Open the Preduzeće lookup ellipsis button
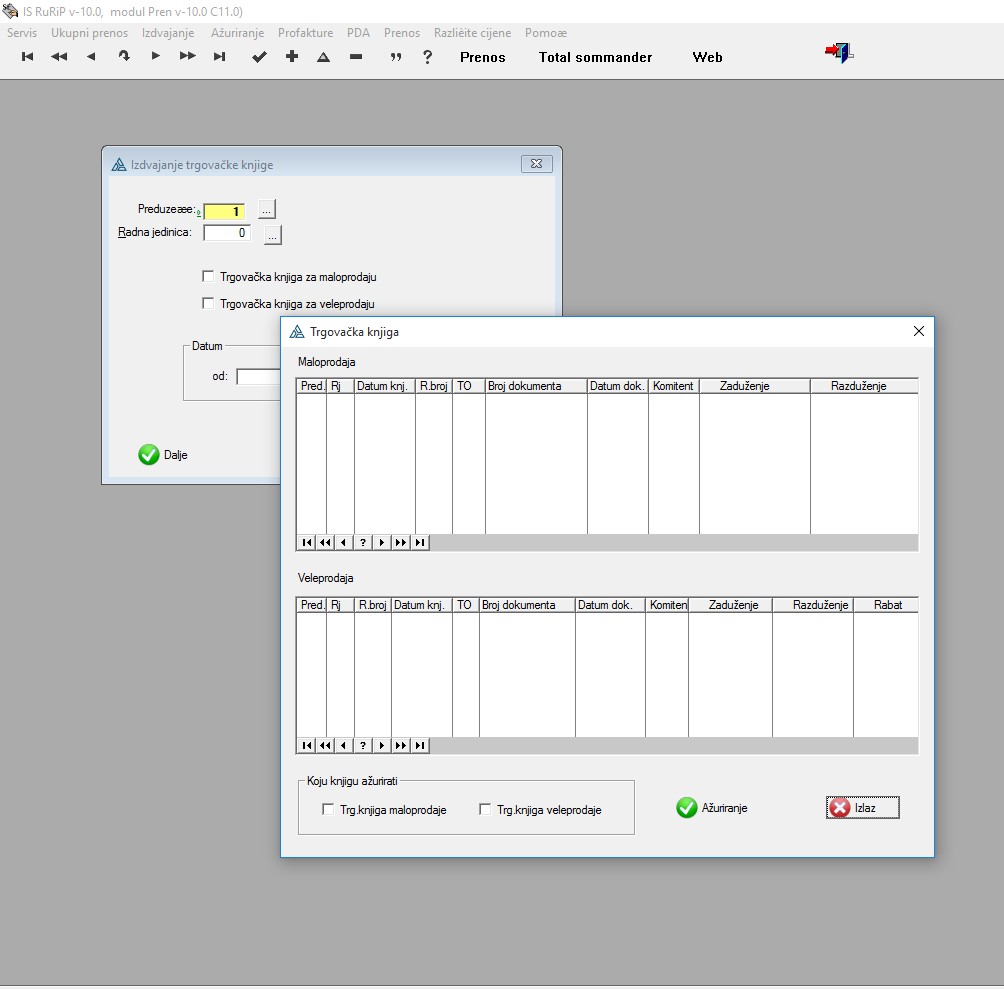 click(266, 209)
